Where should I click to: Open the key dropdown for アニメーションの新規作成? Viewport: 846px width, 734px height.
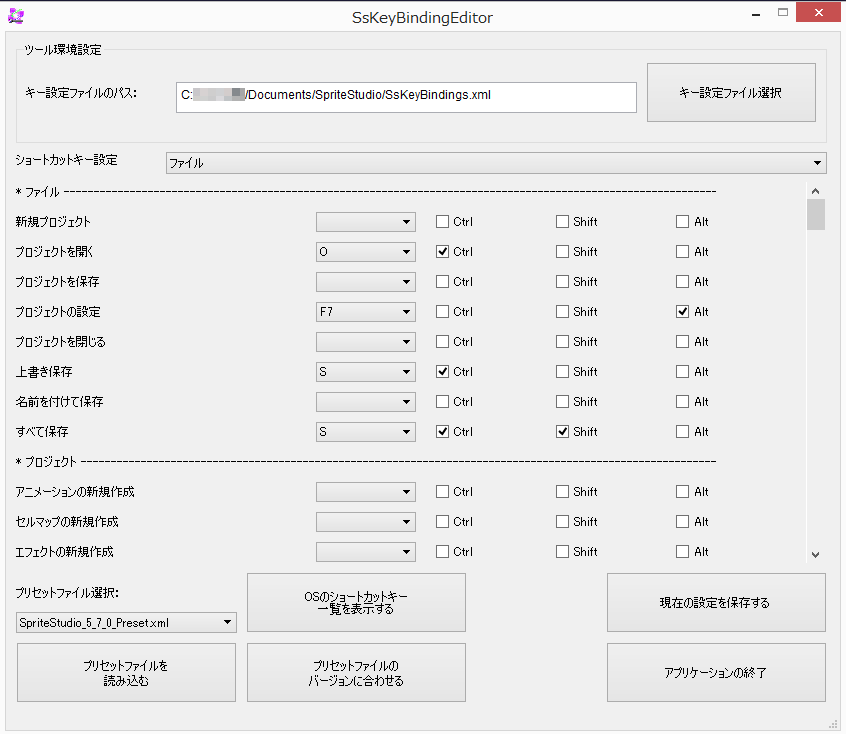tap(366, 492)
